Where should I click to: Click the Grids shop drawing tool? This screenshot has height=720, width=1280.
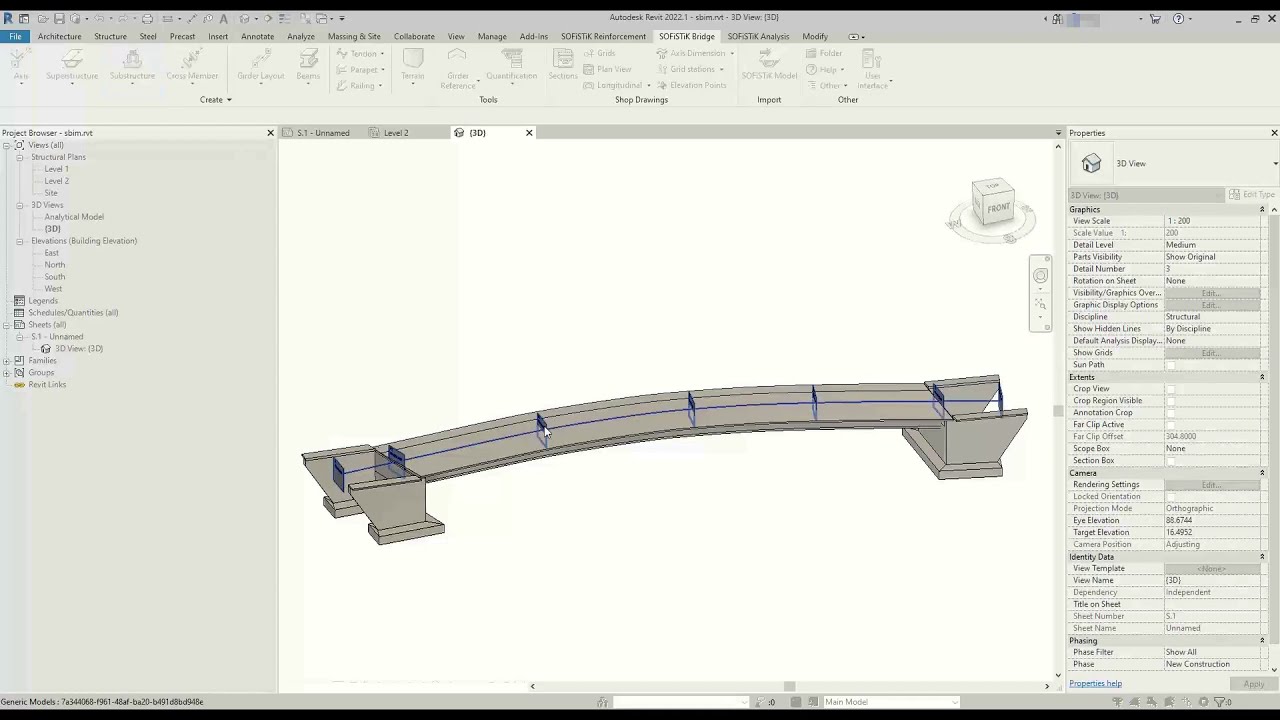[600, 53]
